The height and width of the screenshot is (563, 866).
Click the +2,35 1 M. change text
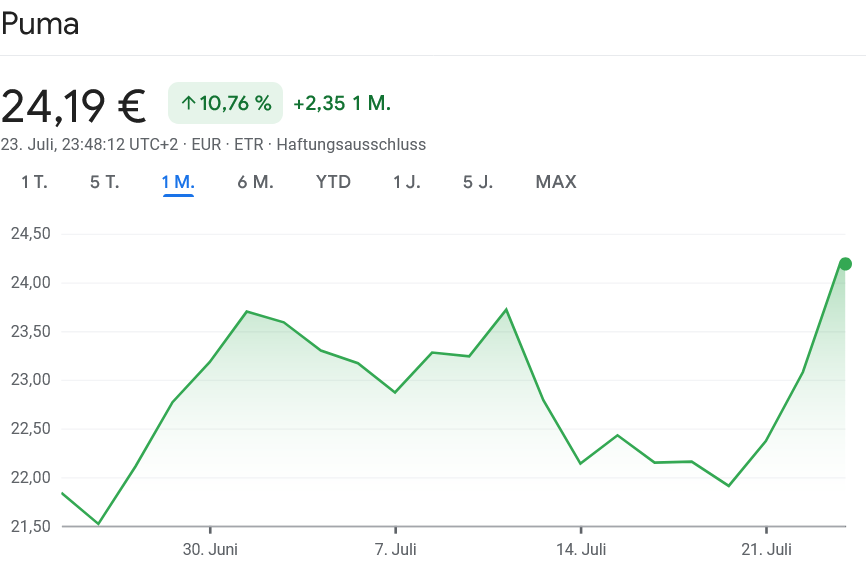341,103
